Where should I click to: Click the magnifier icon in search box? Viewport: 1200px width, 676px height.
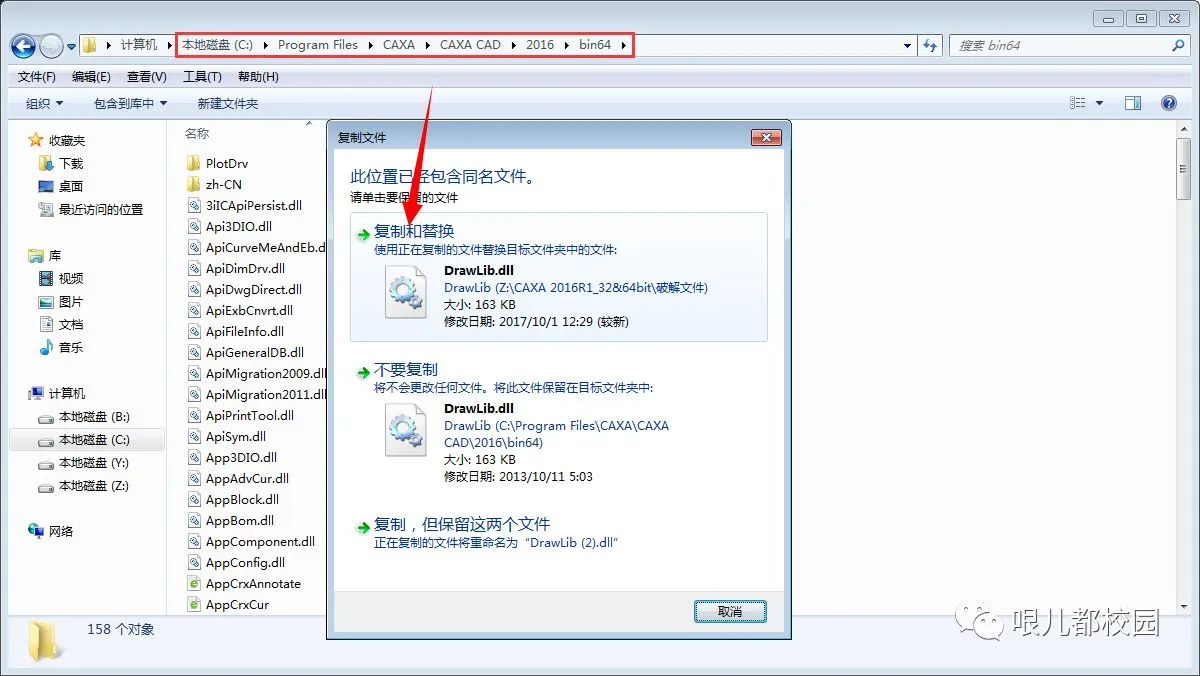pos(1178,46)
